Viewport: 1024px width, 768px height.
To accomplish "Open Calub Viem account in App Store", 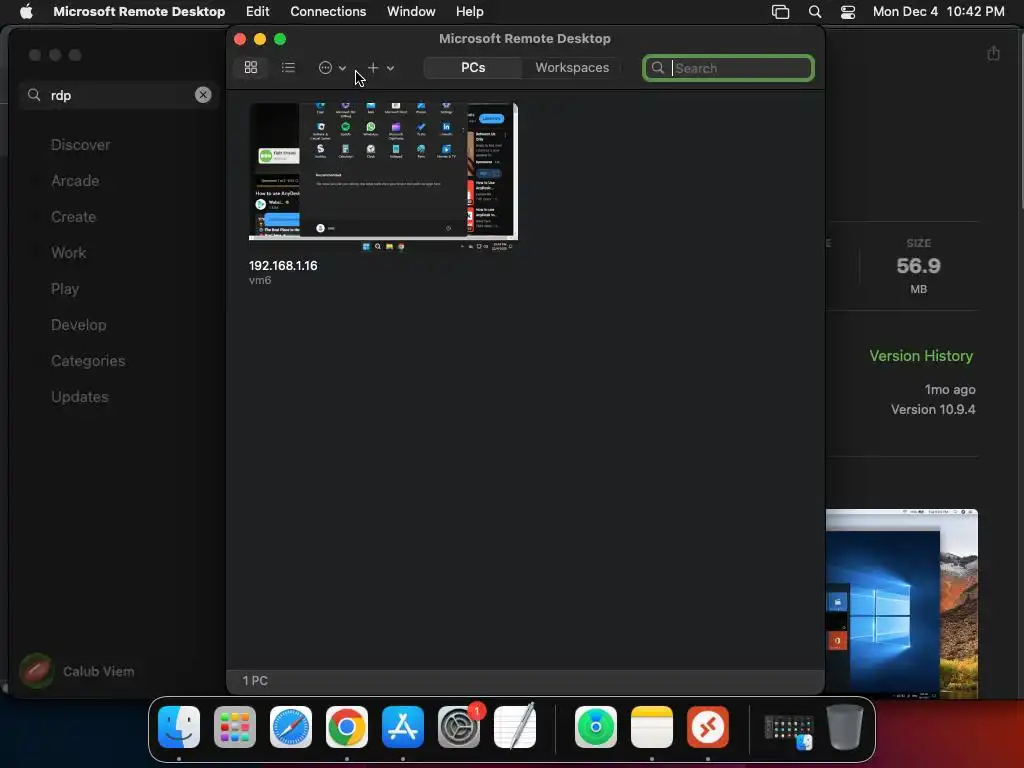I will [x=77, y=671].
